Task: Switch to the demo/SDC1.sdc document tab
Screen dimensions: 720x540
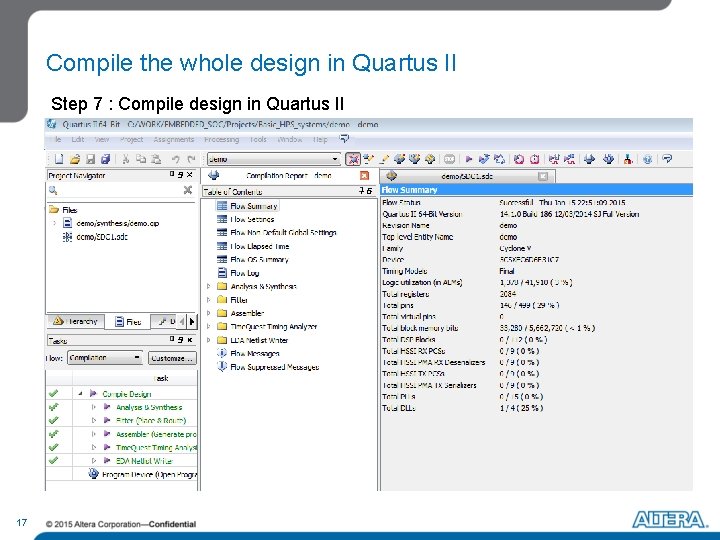Action: click(x=467, y=176)
